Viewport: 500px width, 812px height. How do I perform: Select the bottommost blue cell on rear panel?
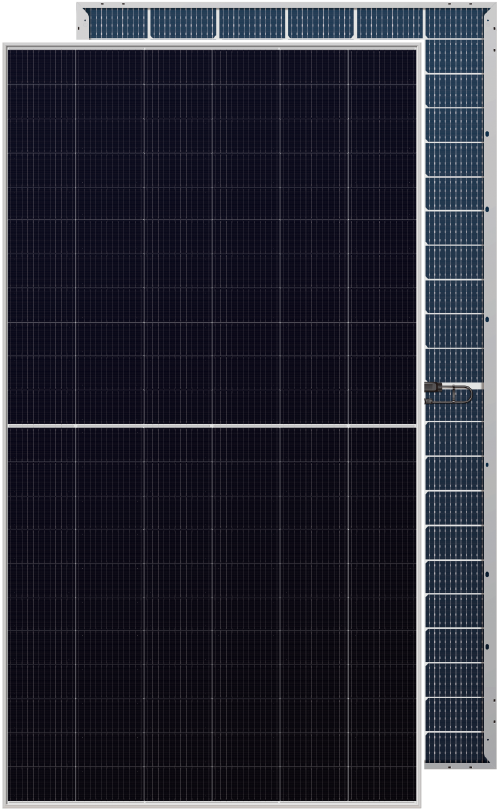(454, 748)
